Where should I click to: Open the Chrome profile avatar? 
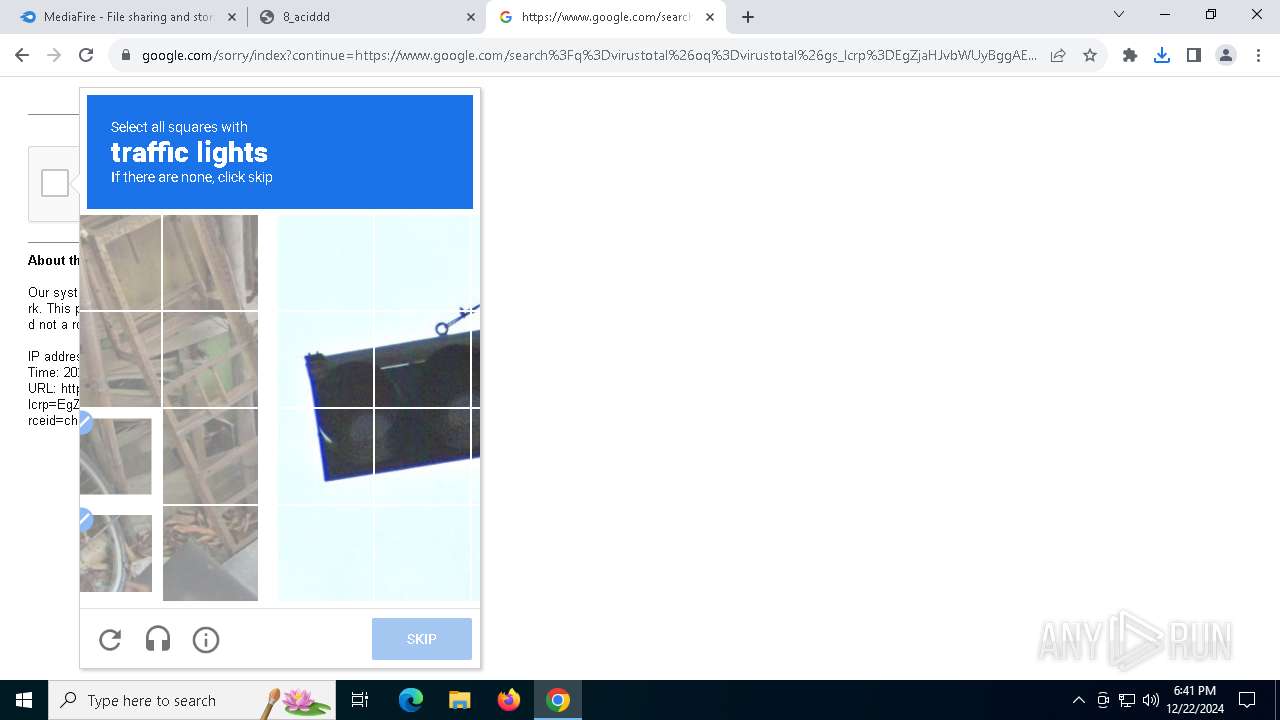1226,55
